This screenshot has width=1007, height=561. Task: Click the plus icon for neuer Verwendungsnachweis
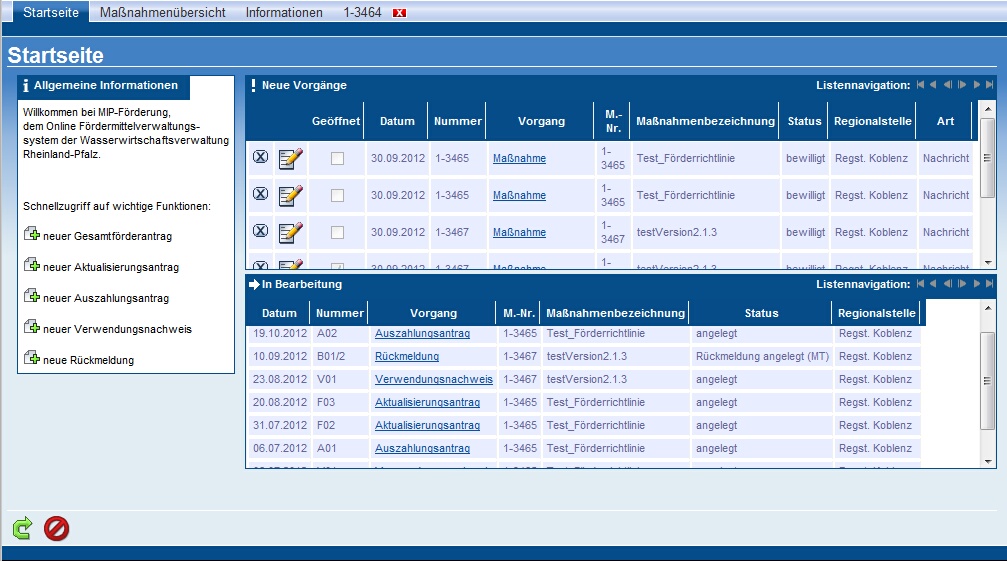coord(31,326)
